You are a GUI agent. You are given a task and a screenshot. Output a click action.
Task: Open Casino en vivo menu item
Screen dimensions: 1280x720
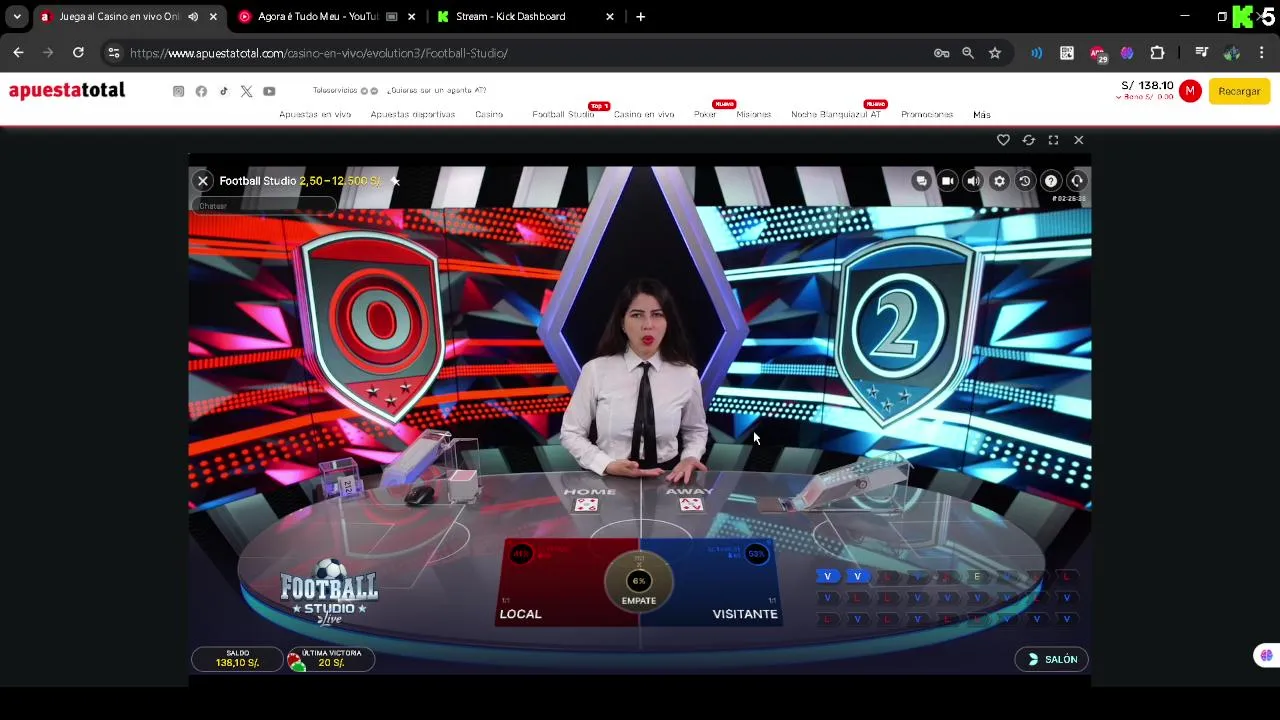click(644, 114)
